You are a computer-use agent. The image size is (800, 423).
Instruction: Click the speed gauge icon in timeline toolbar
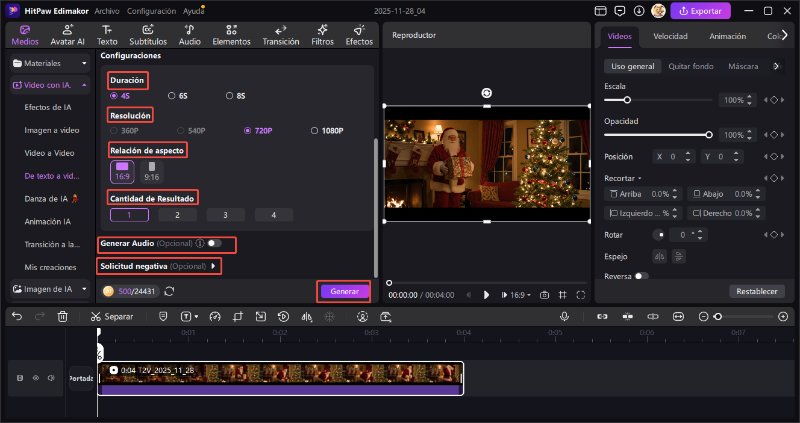coord(215,317)
